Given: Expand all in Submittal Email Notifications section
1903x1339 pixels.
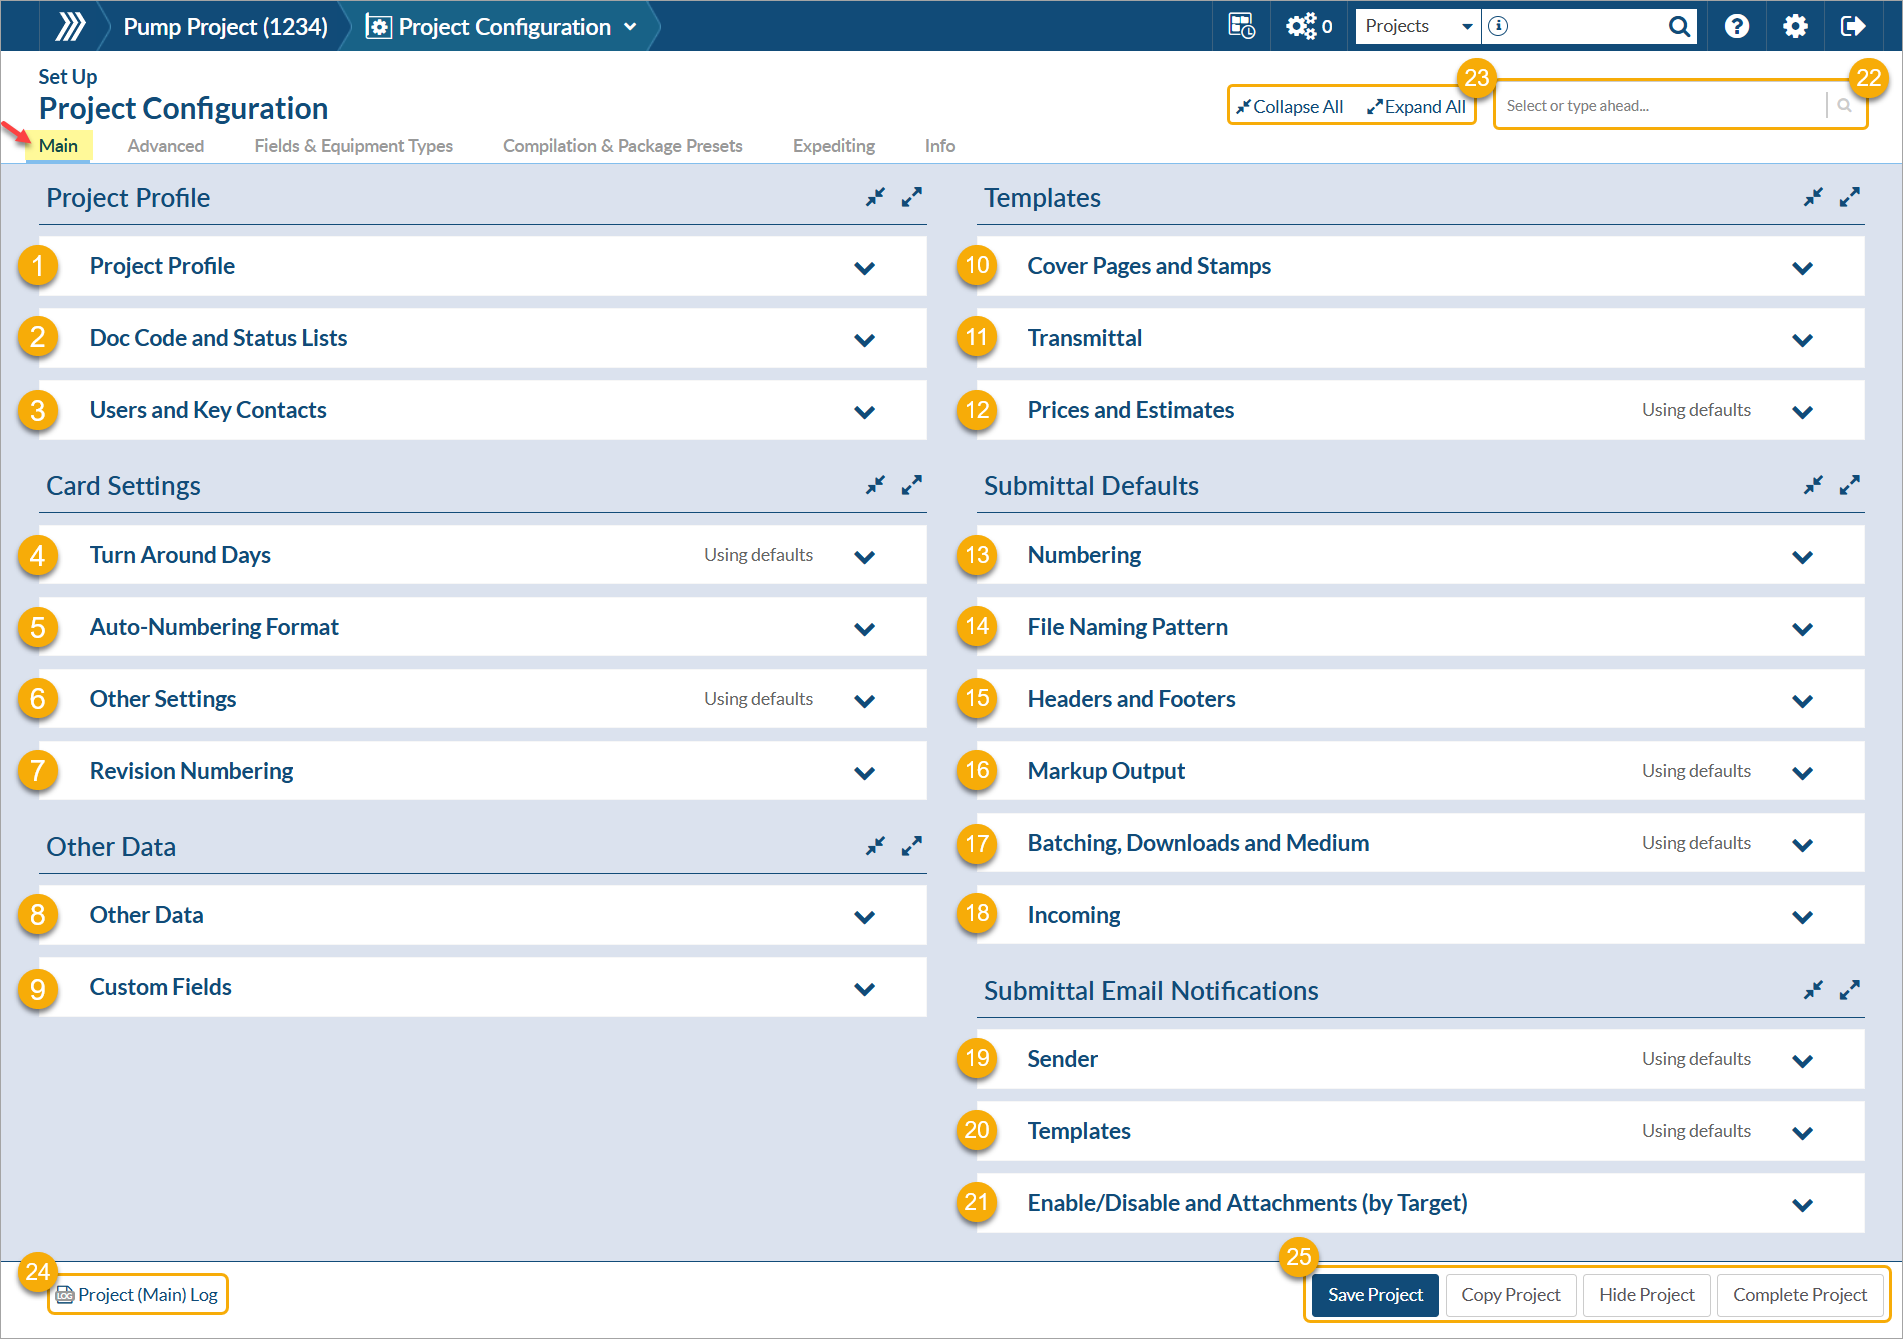Looking at the screenshot, I should (1849, 990).
